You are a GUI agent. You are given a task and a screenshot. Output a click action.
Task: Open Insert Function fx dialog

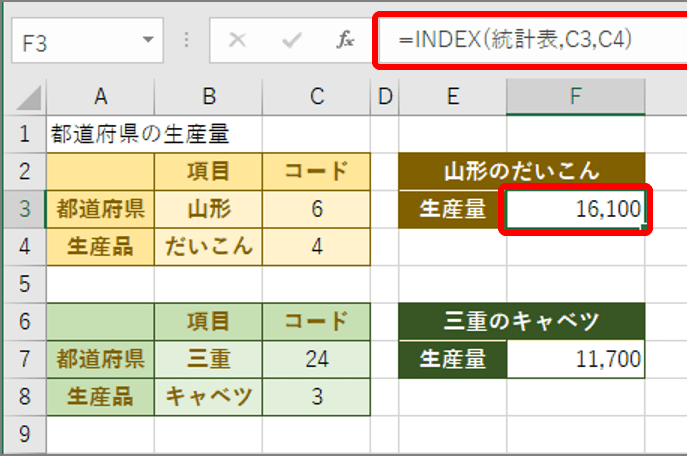point(345,40)
